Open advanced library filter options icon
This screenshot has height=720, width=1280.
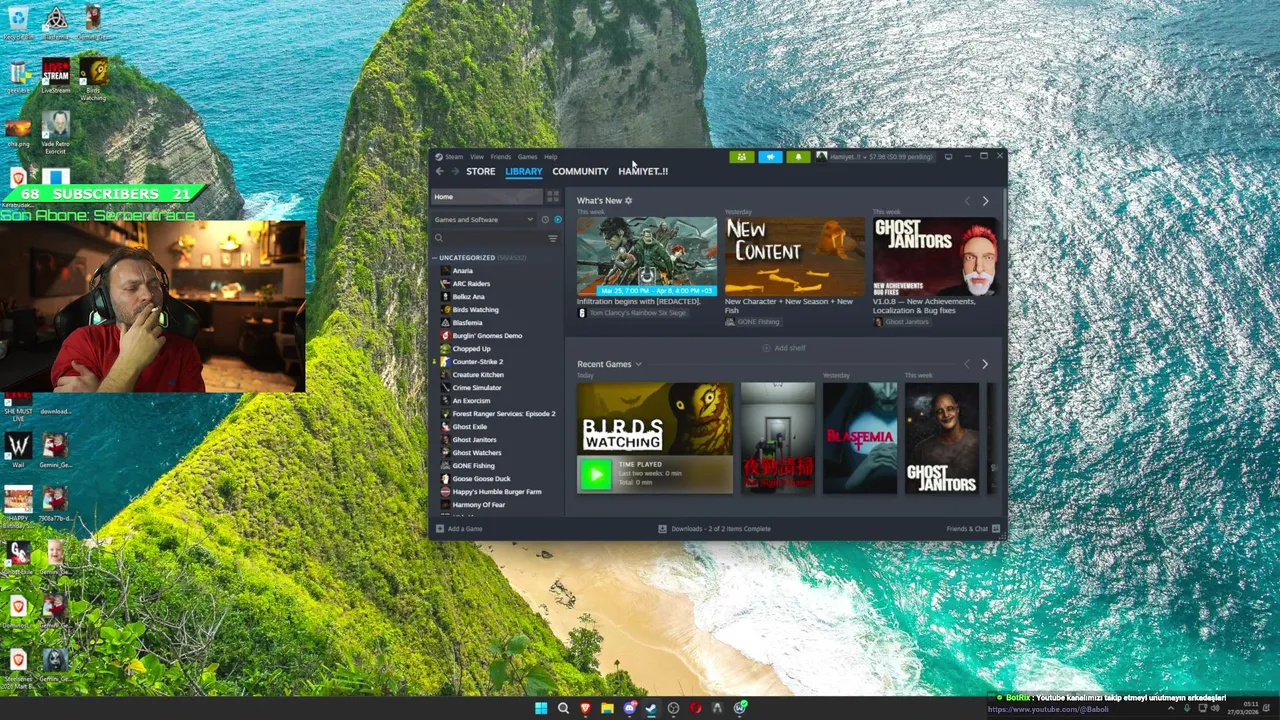[x=553, y=238]
